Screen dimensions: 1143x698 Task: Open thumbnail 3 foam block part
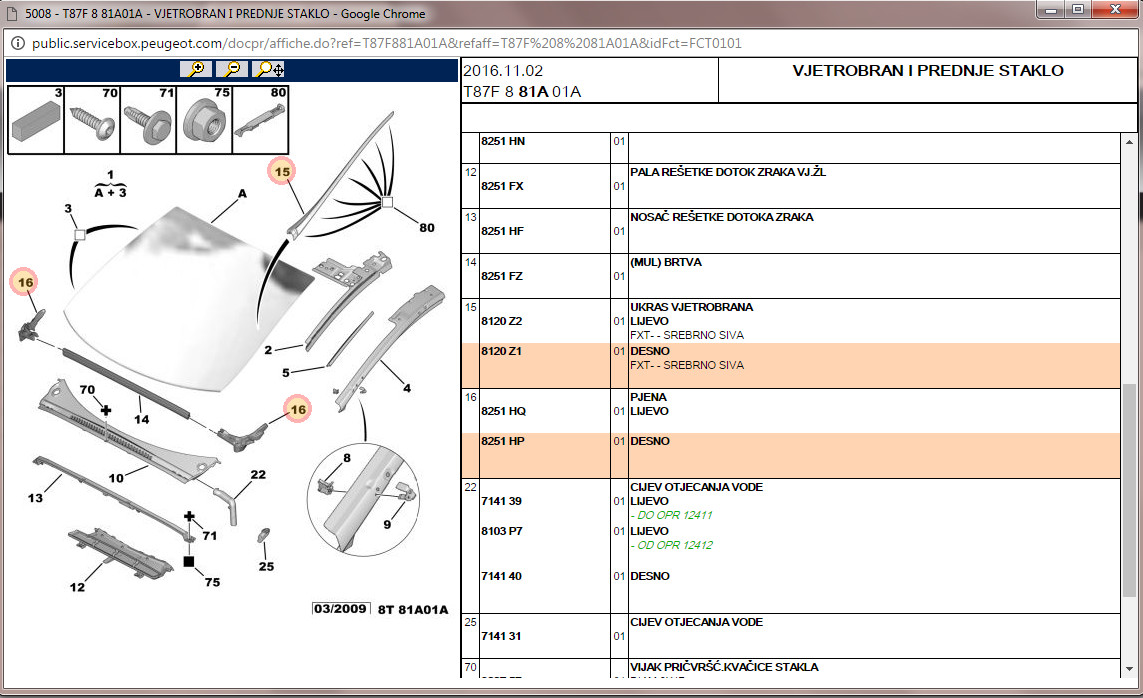(36, 119)
